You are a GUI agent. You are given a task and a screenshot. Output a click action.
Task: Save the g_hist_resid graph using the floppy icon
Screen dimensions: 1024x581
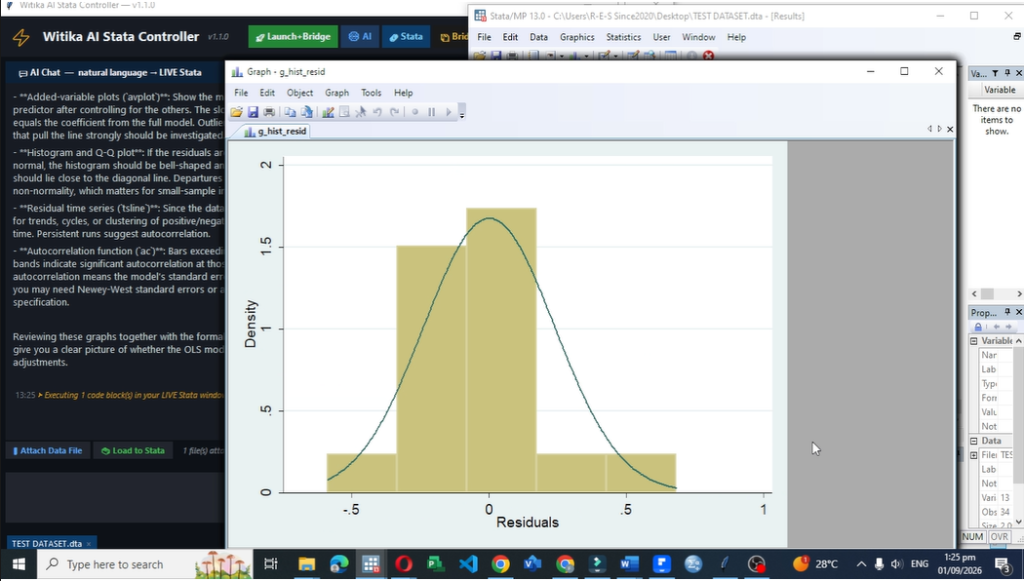tap(253, 112)
